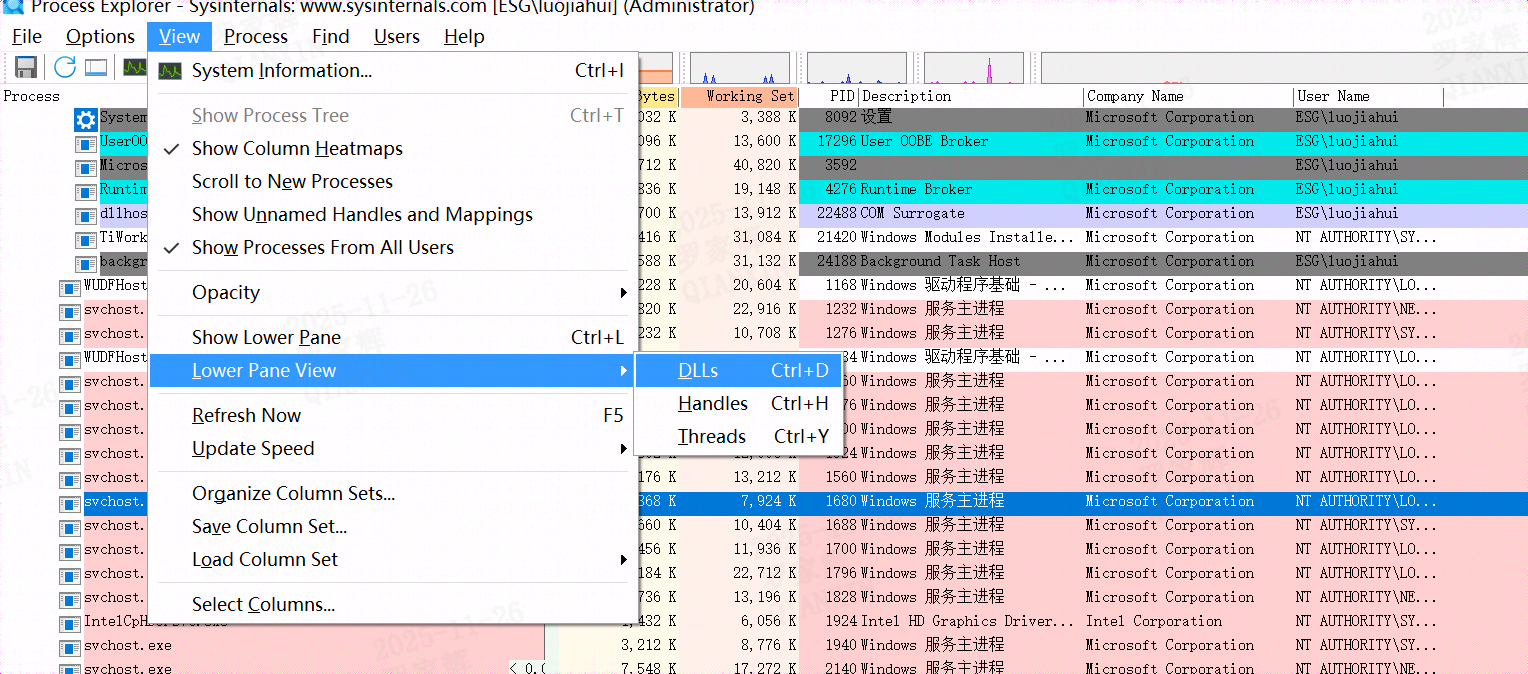1528x674 pixels.
Task: Select the Runtime Broker description cell
Action: tap(916, 189)
